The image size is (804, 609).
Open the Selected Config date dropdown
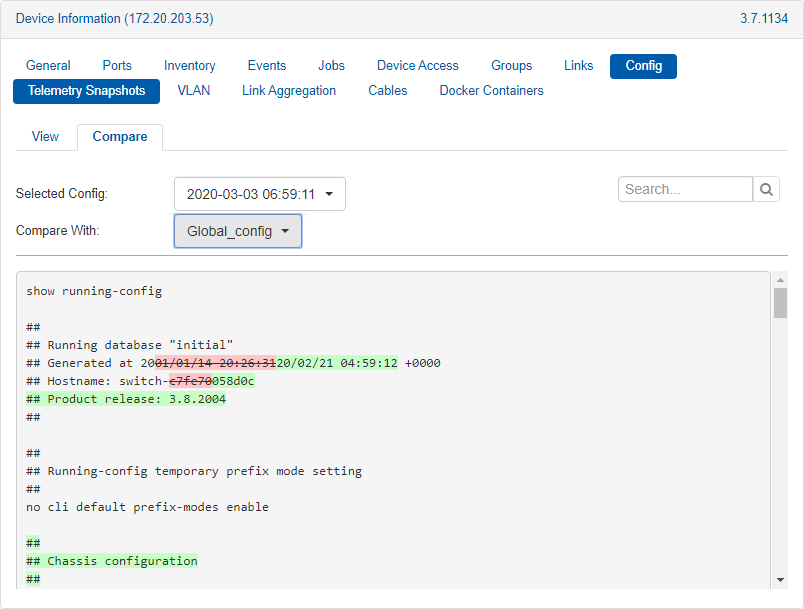[x=260, y=194]
